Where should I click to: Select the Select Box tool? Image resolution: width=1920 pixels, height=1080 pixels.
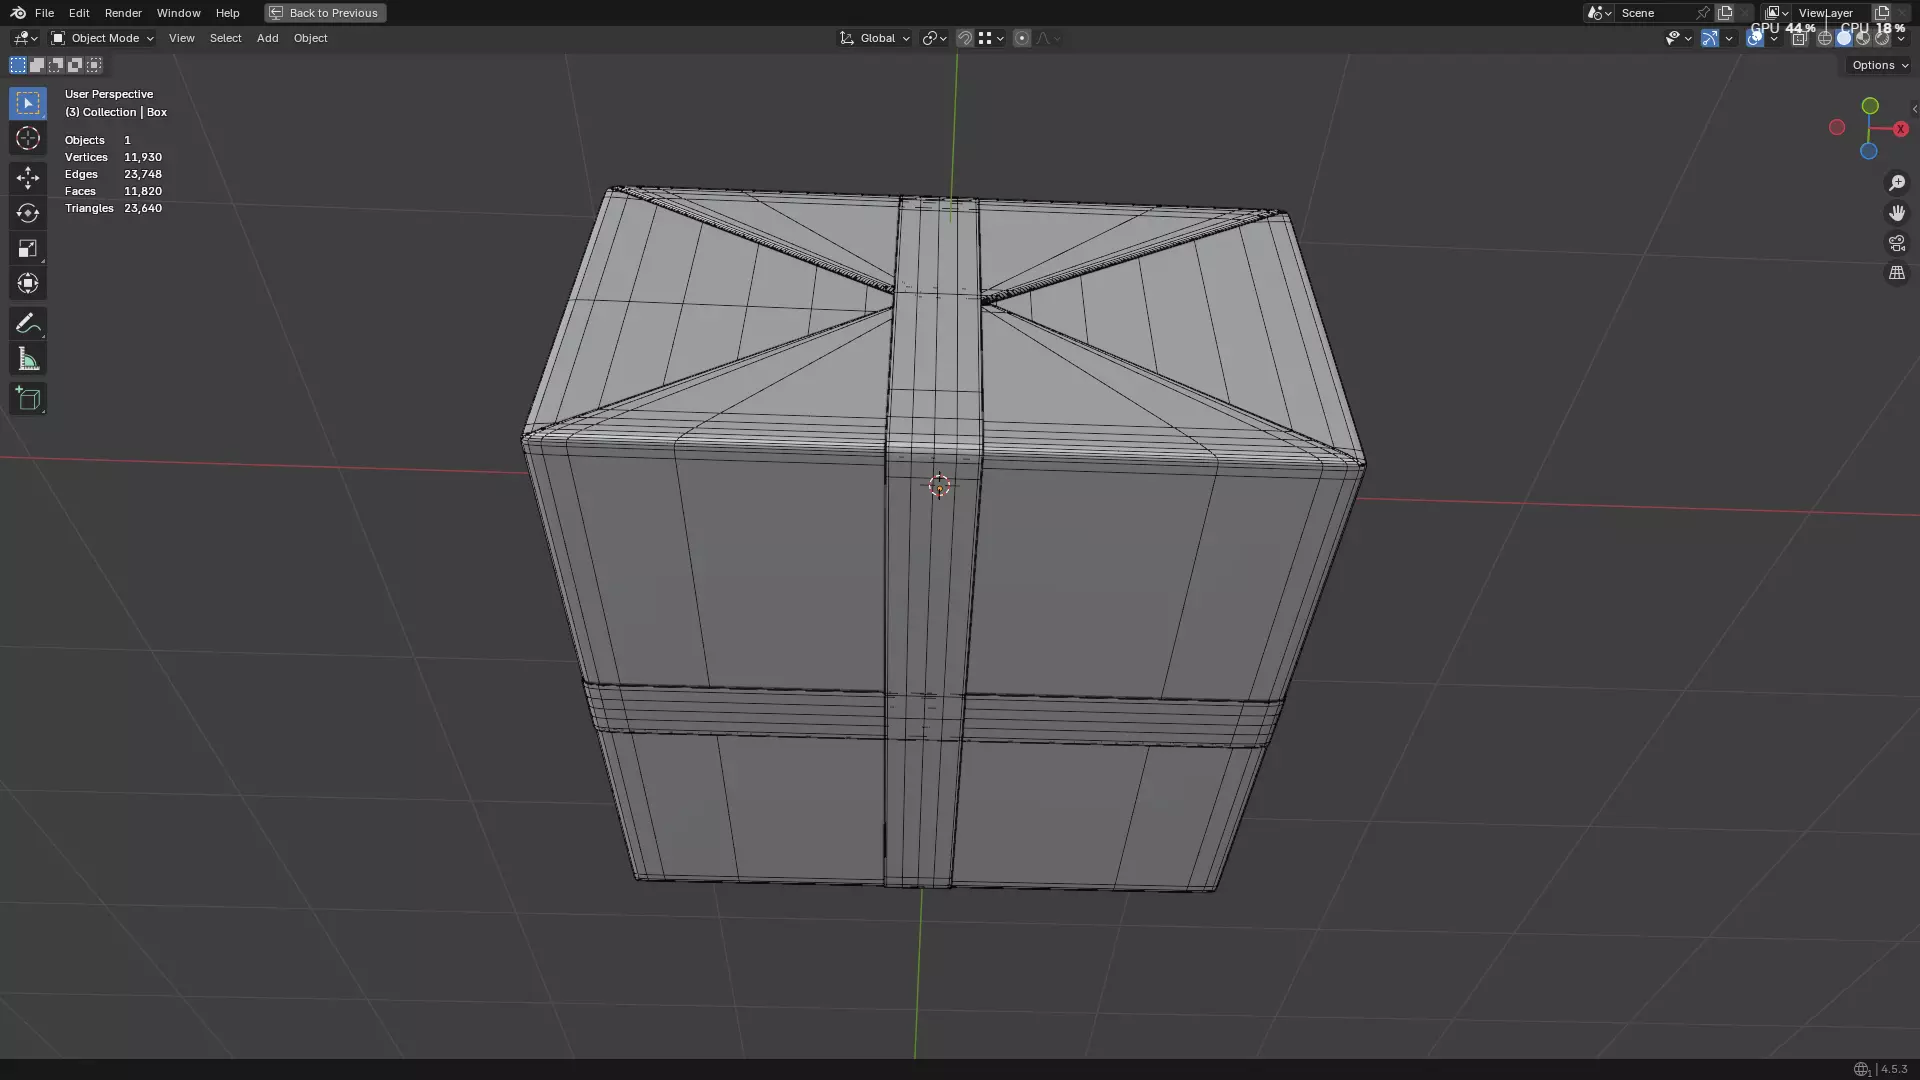pos(28,103)
